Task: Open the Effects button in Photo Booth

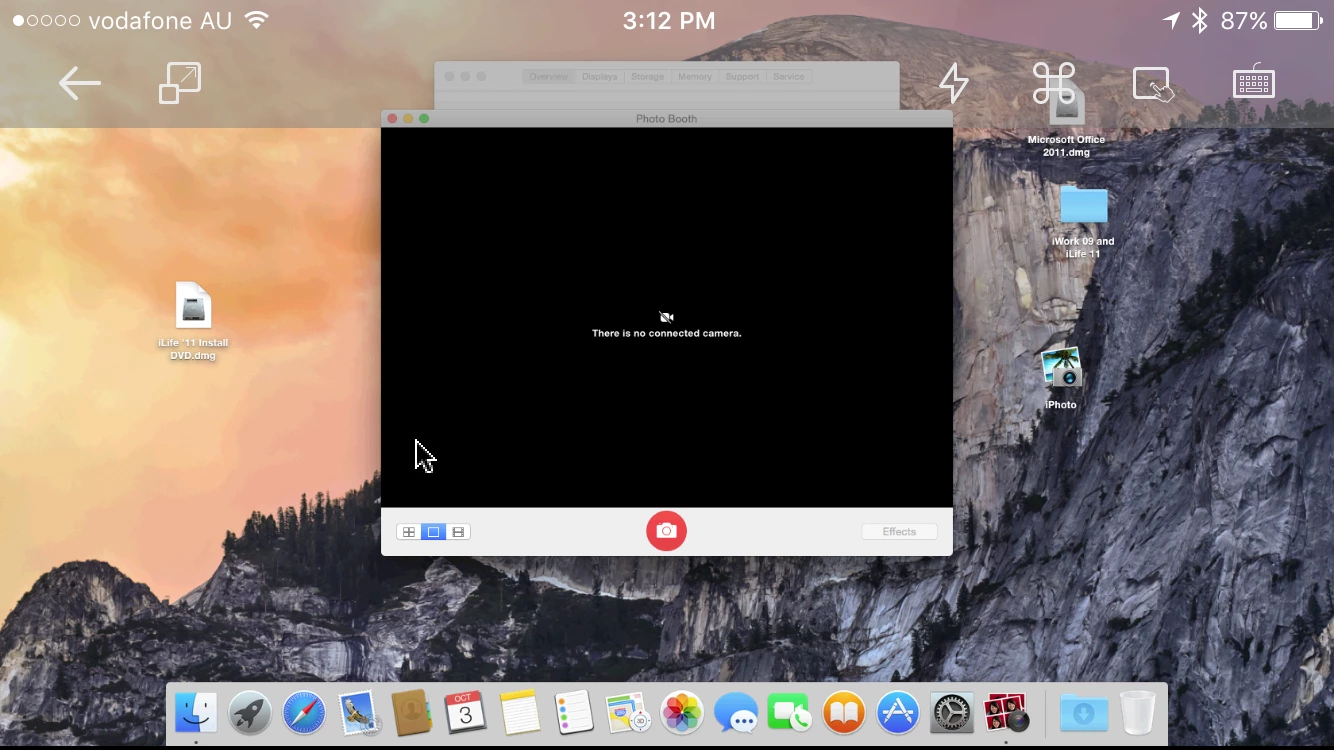Action: point(899,532)
